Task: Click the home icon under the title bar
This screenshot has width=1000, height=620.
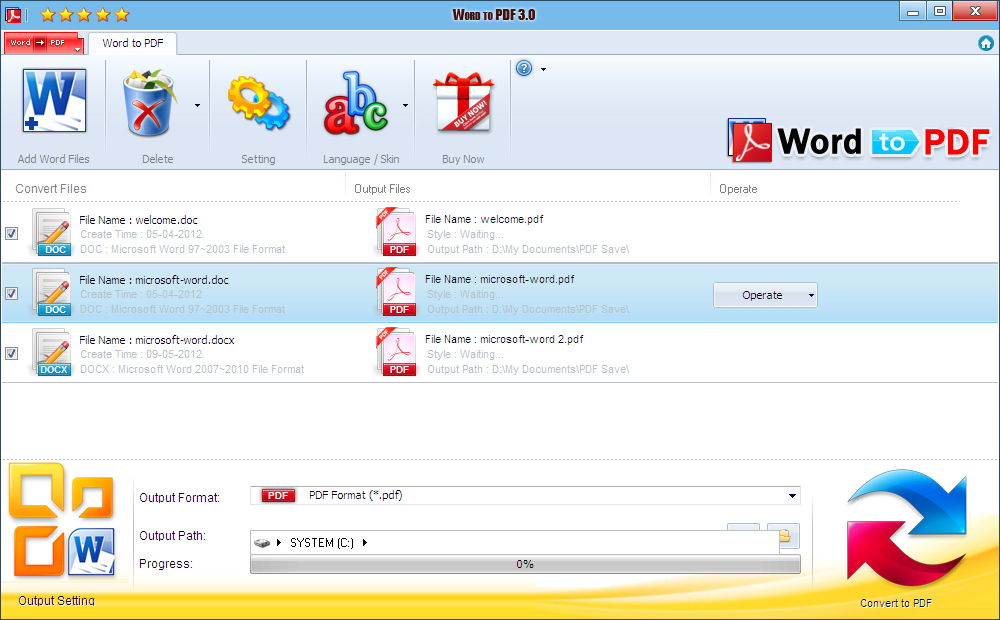Action: (985, 43)
